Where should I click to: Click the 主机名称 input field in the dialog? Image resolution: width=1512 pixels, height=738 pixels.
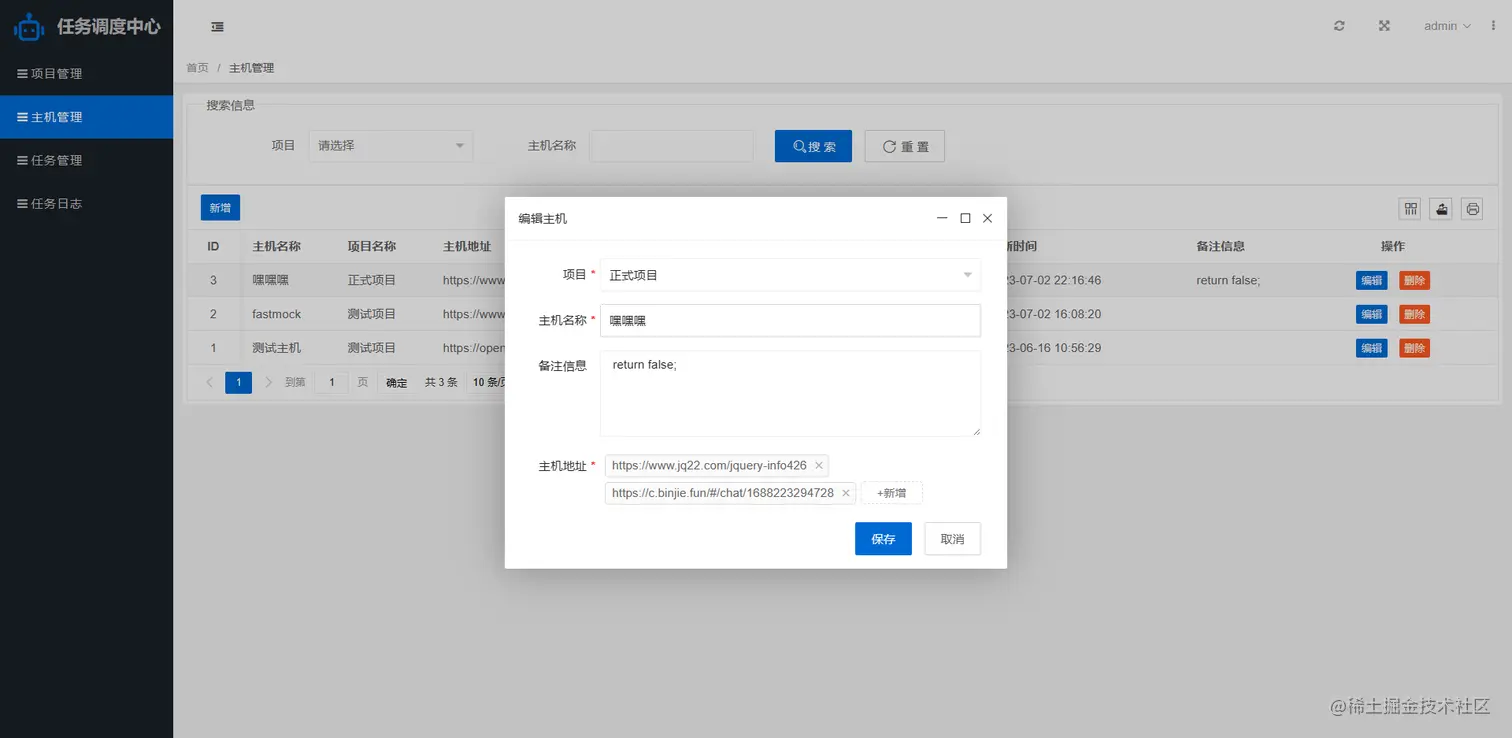[789, 320]
